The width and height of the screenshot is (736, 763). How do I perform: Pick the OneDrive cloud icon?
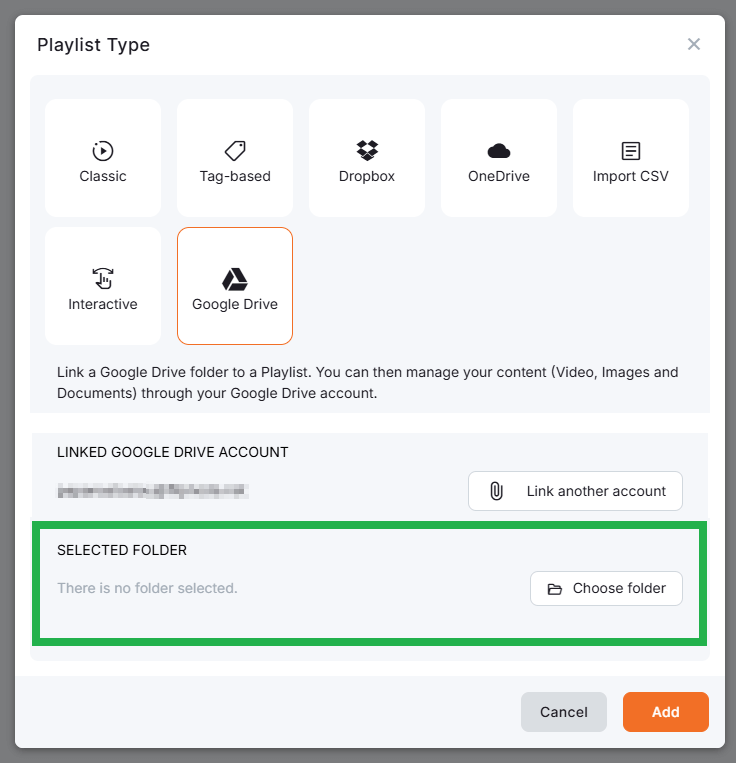pos(499,151)
